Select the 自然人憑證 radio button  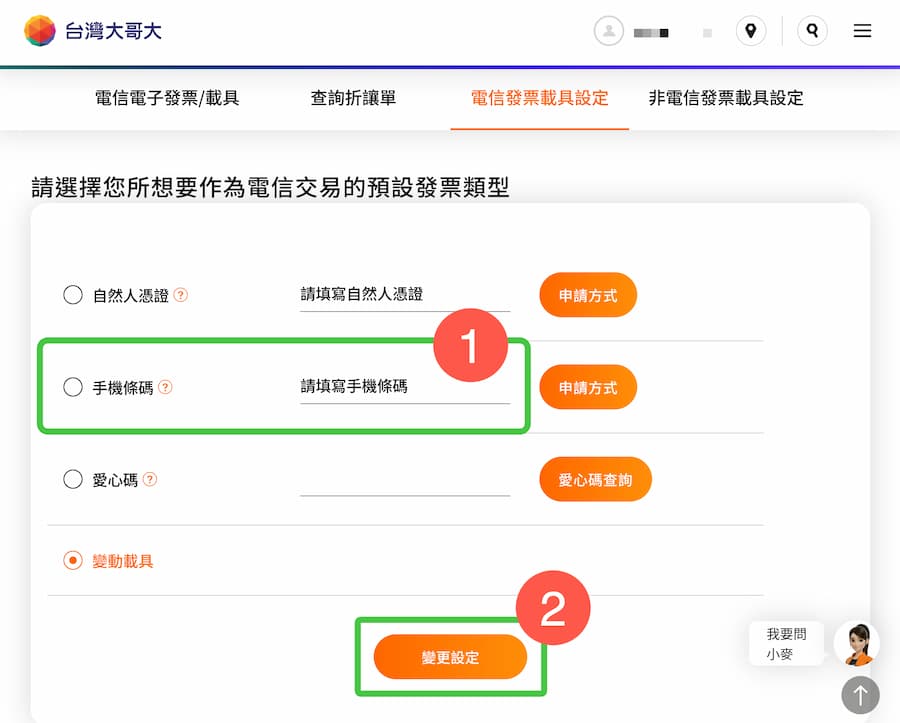pos(73,294)
